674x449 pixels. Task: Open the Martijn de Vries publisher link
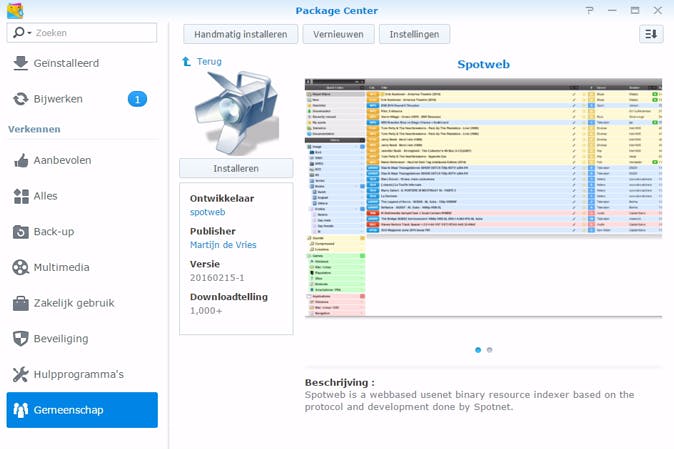tap(223, 244)
